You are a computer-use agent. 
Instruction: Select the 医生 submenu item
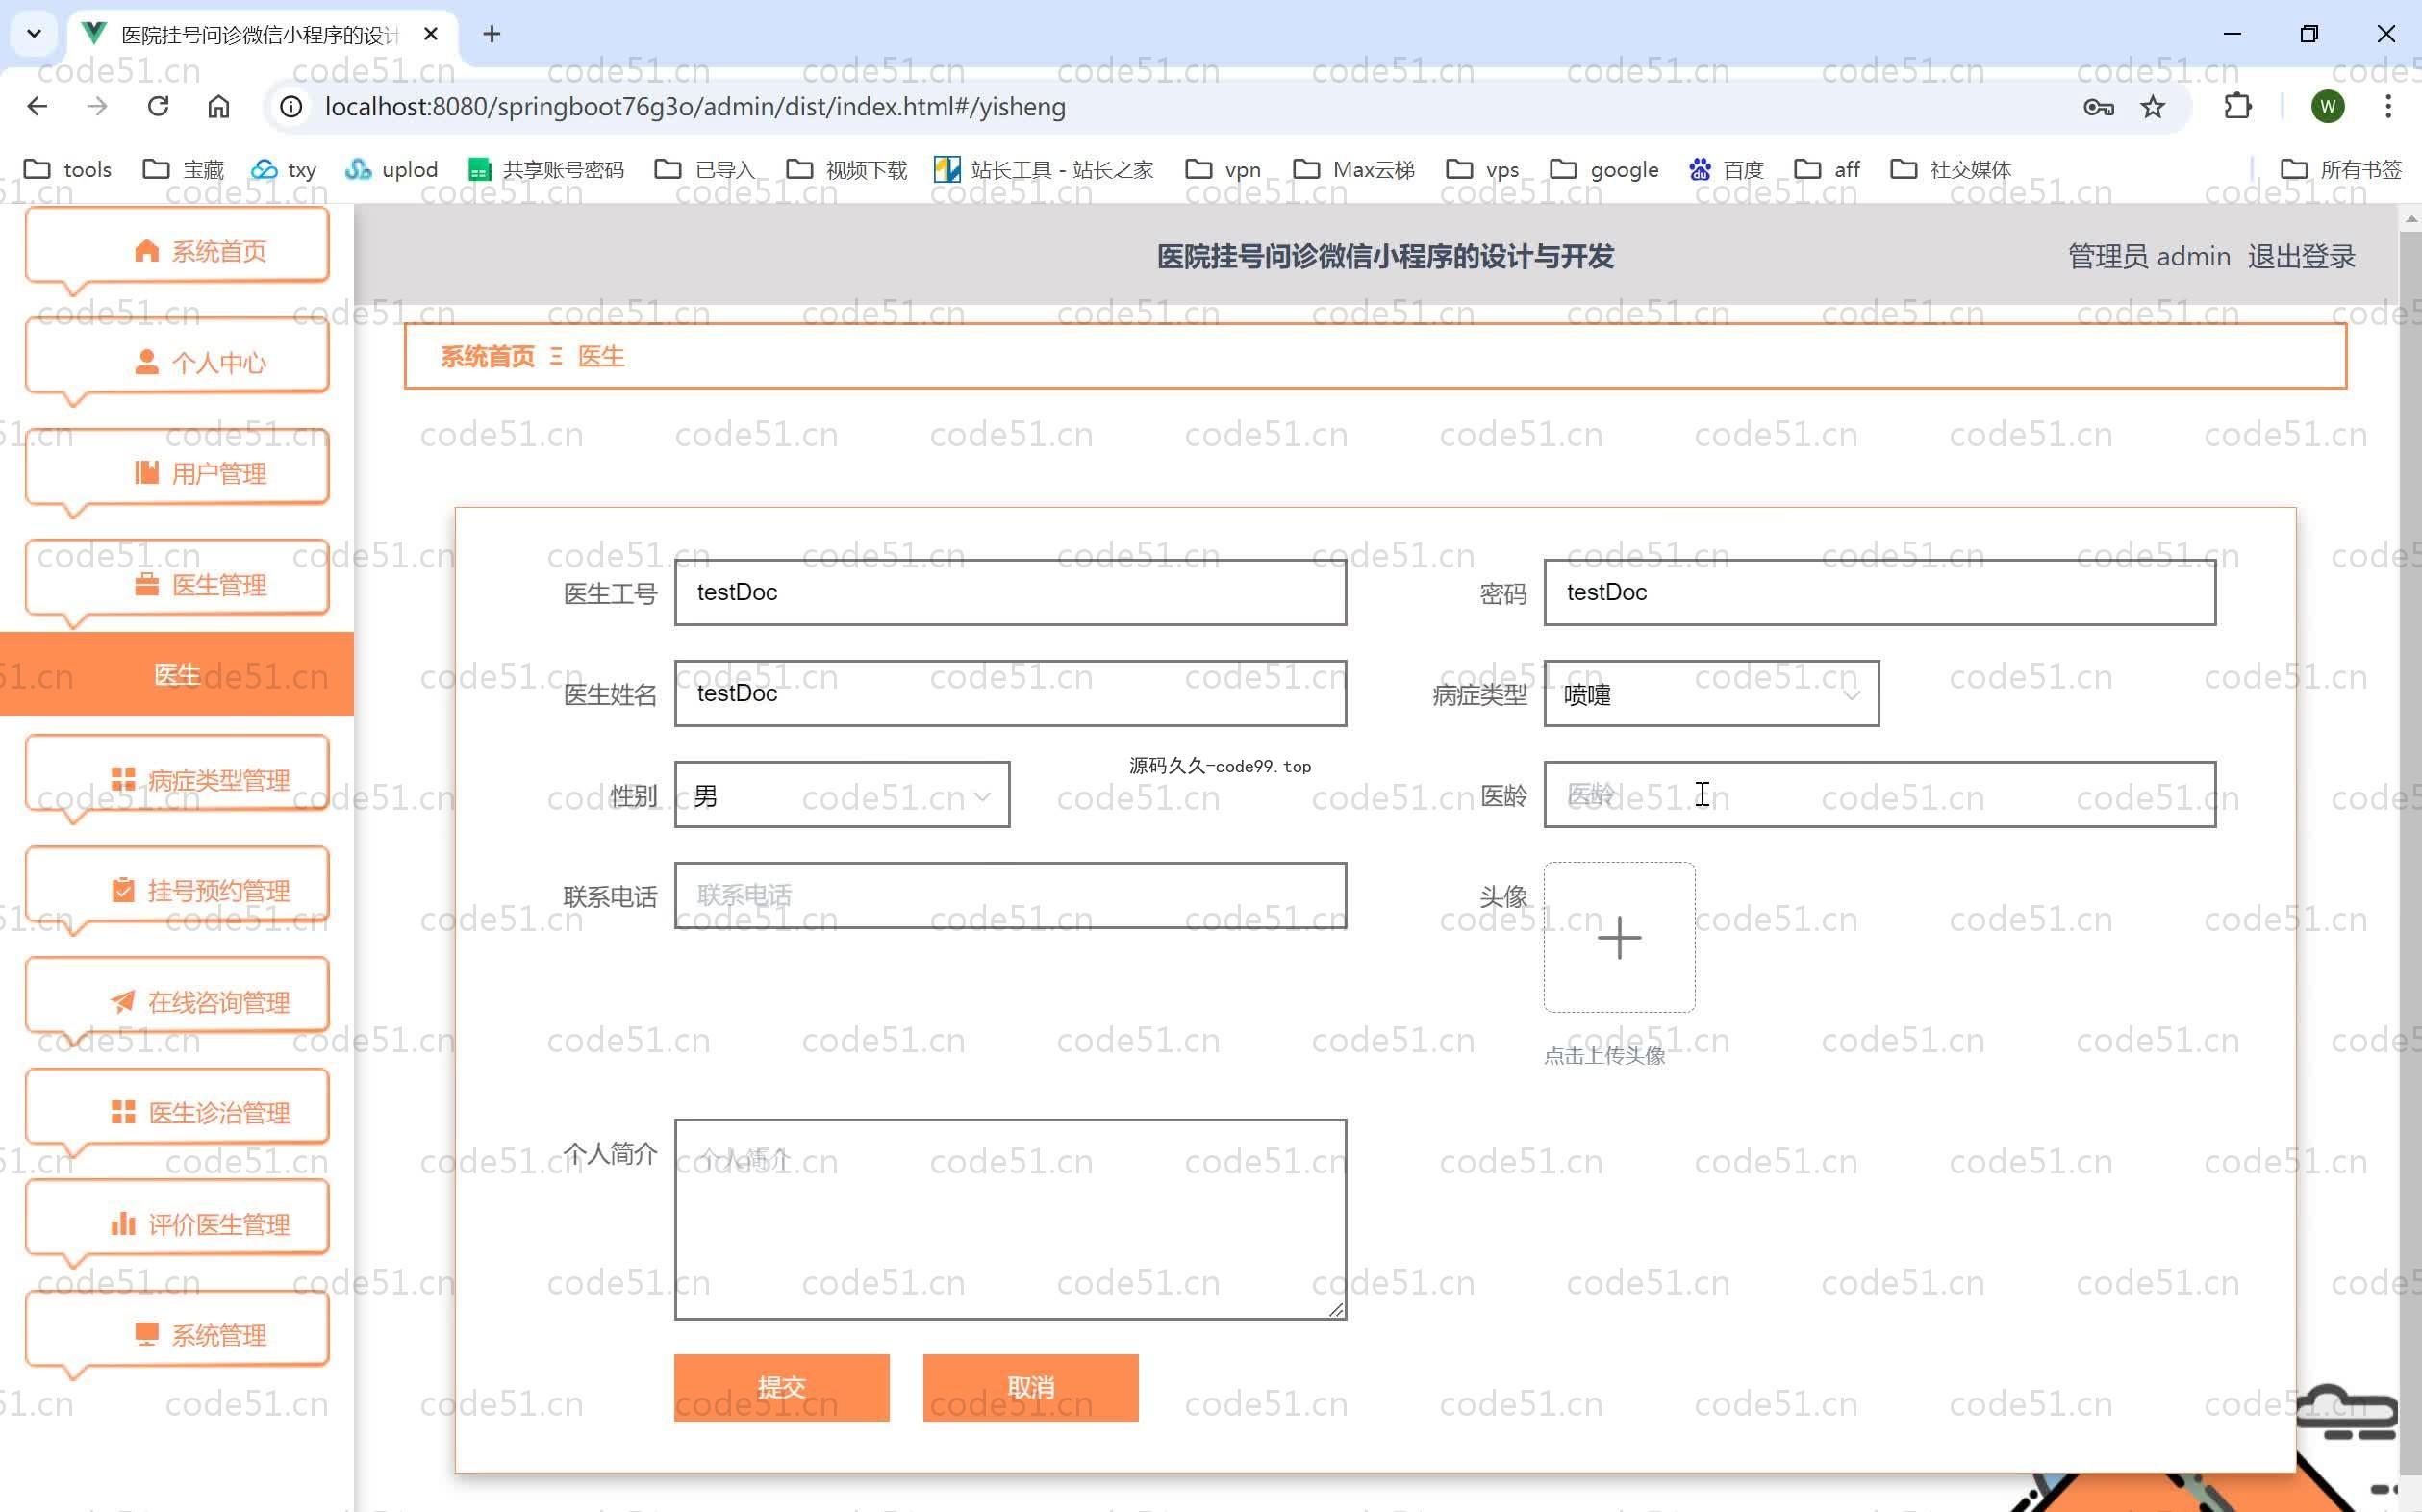coord(177,674)
